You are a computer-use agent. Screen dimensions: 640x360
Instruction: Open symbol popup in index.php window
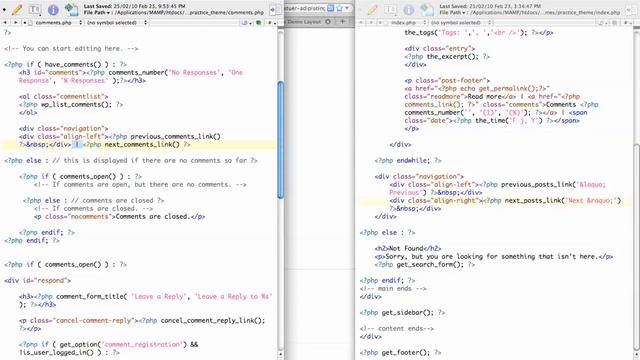pyautogui.click(x=461, y=22)
